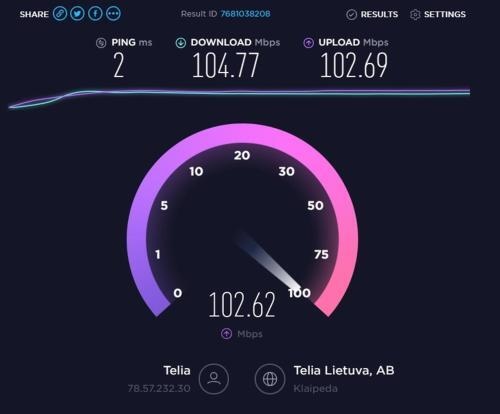Open more share options ellipsis icon
The image size is (500, 414).
(113, 14)
